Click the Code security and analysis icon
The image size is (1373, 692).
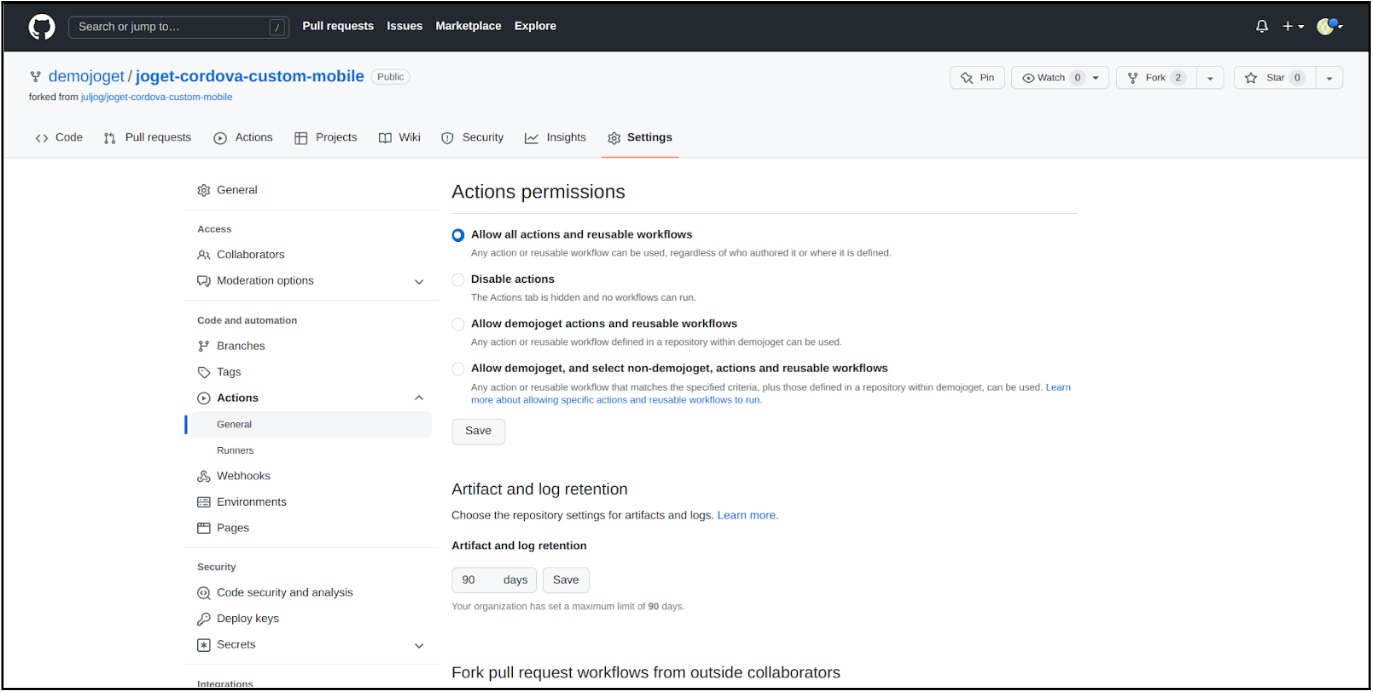[204, 593]
